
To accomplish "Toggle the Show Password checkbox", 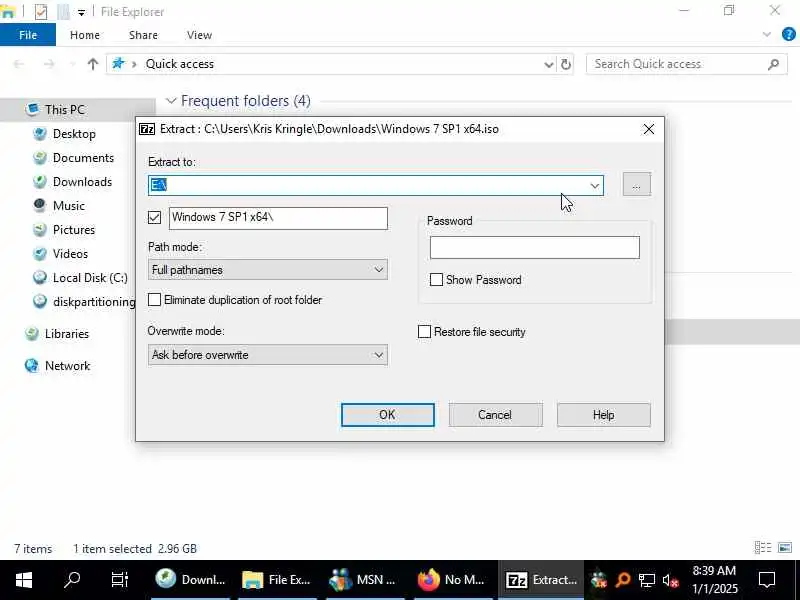I will pyautogui.click(x=436, y=280).
